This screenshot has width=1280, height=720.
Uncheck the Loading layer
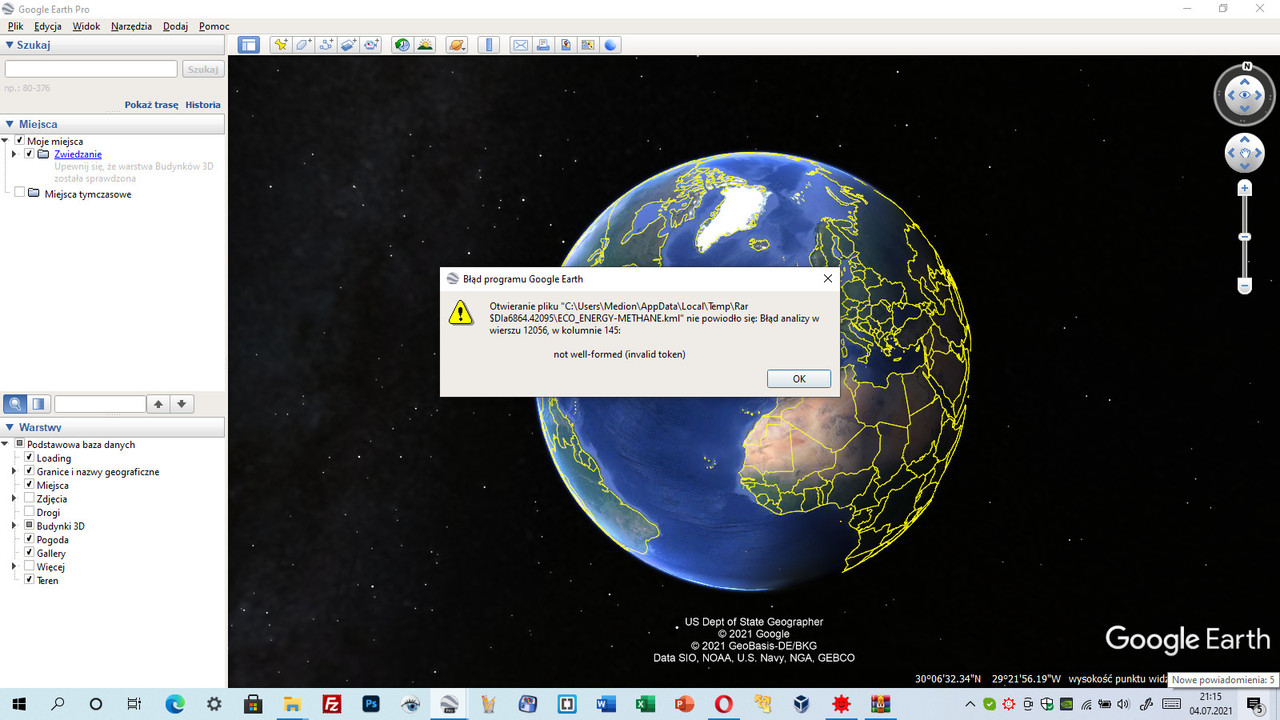29,457
